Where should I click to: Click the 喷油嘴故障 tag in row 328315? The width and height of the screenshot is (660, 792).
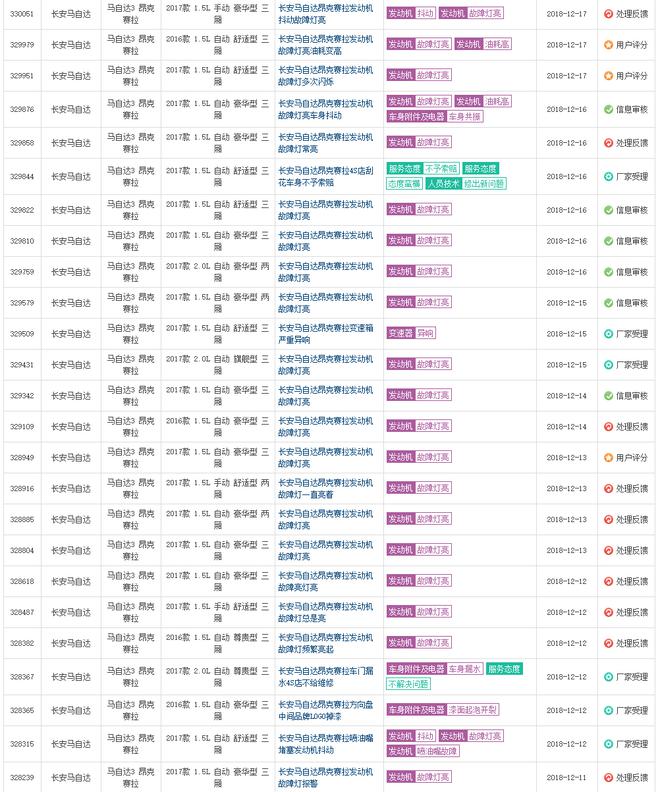pyautogui.click(x=423, y=752)
